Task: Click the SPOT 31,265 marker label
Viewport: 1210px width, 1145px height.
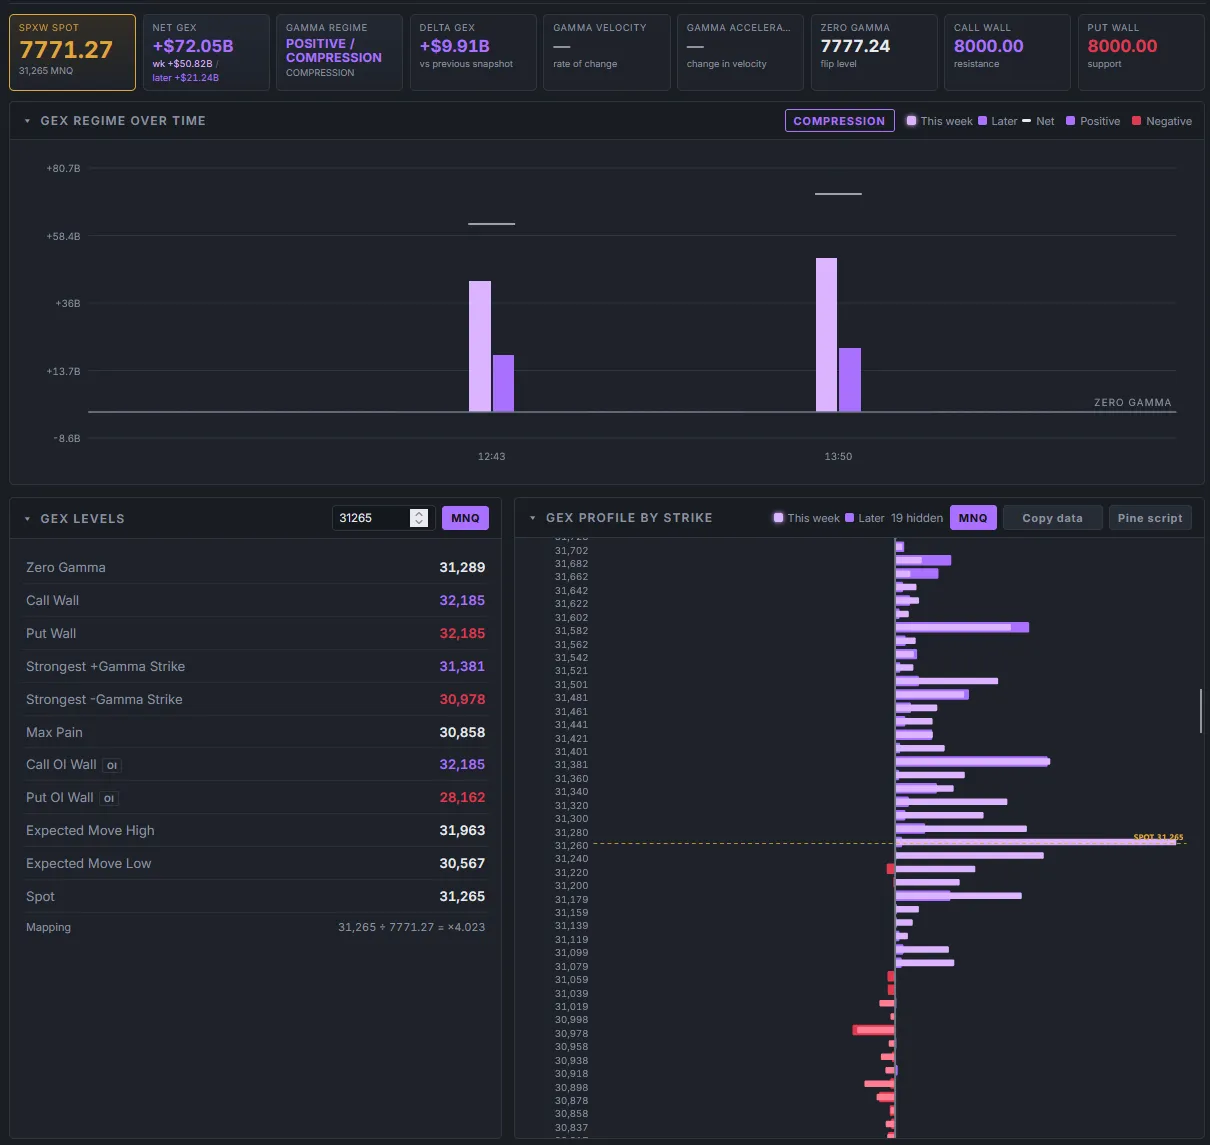Action: click(x=1158, y=837)
